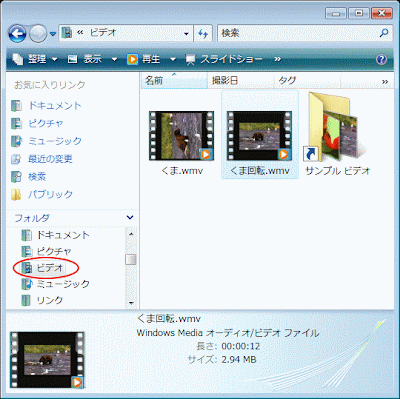This screenshot has height=399, width=400.
Task: Click パブリック folder icon in favorites
Action: pos(16,194)
